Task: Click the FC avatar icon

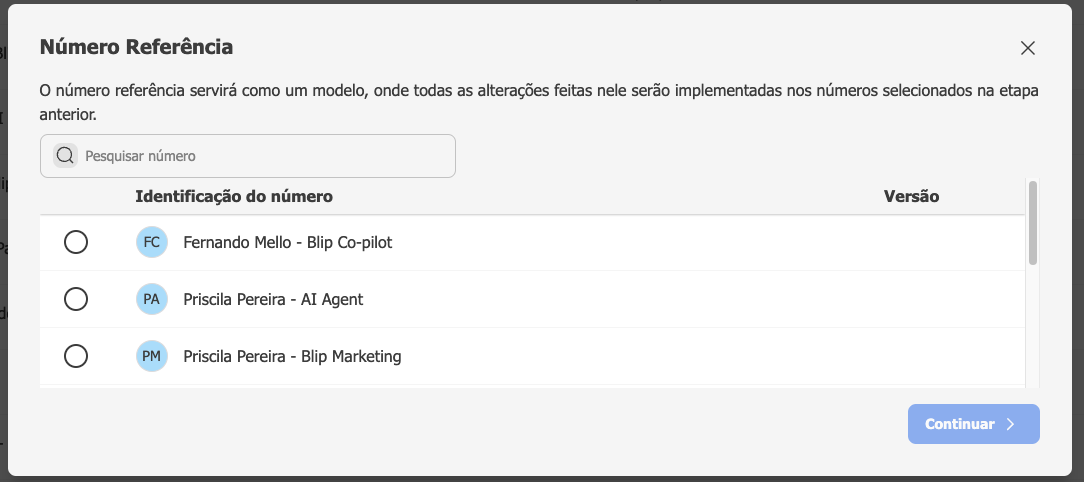Action: 151,243
